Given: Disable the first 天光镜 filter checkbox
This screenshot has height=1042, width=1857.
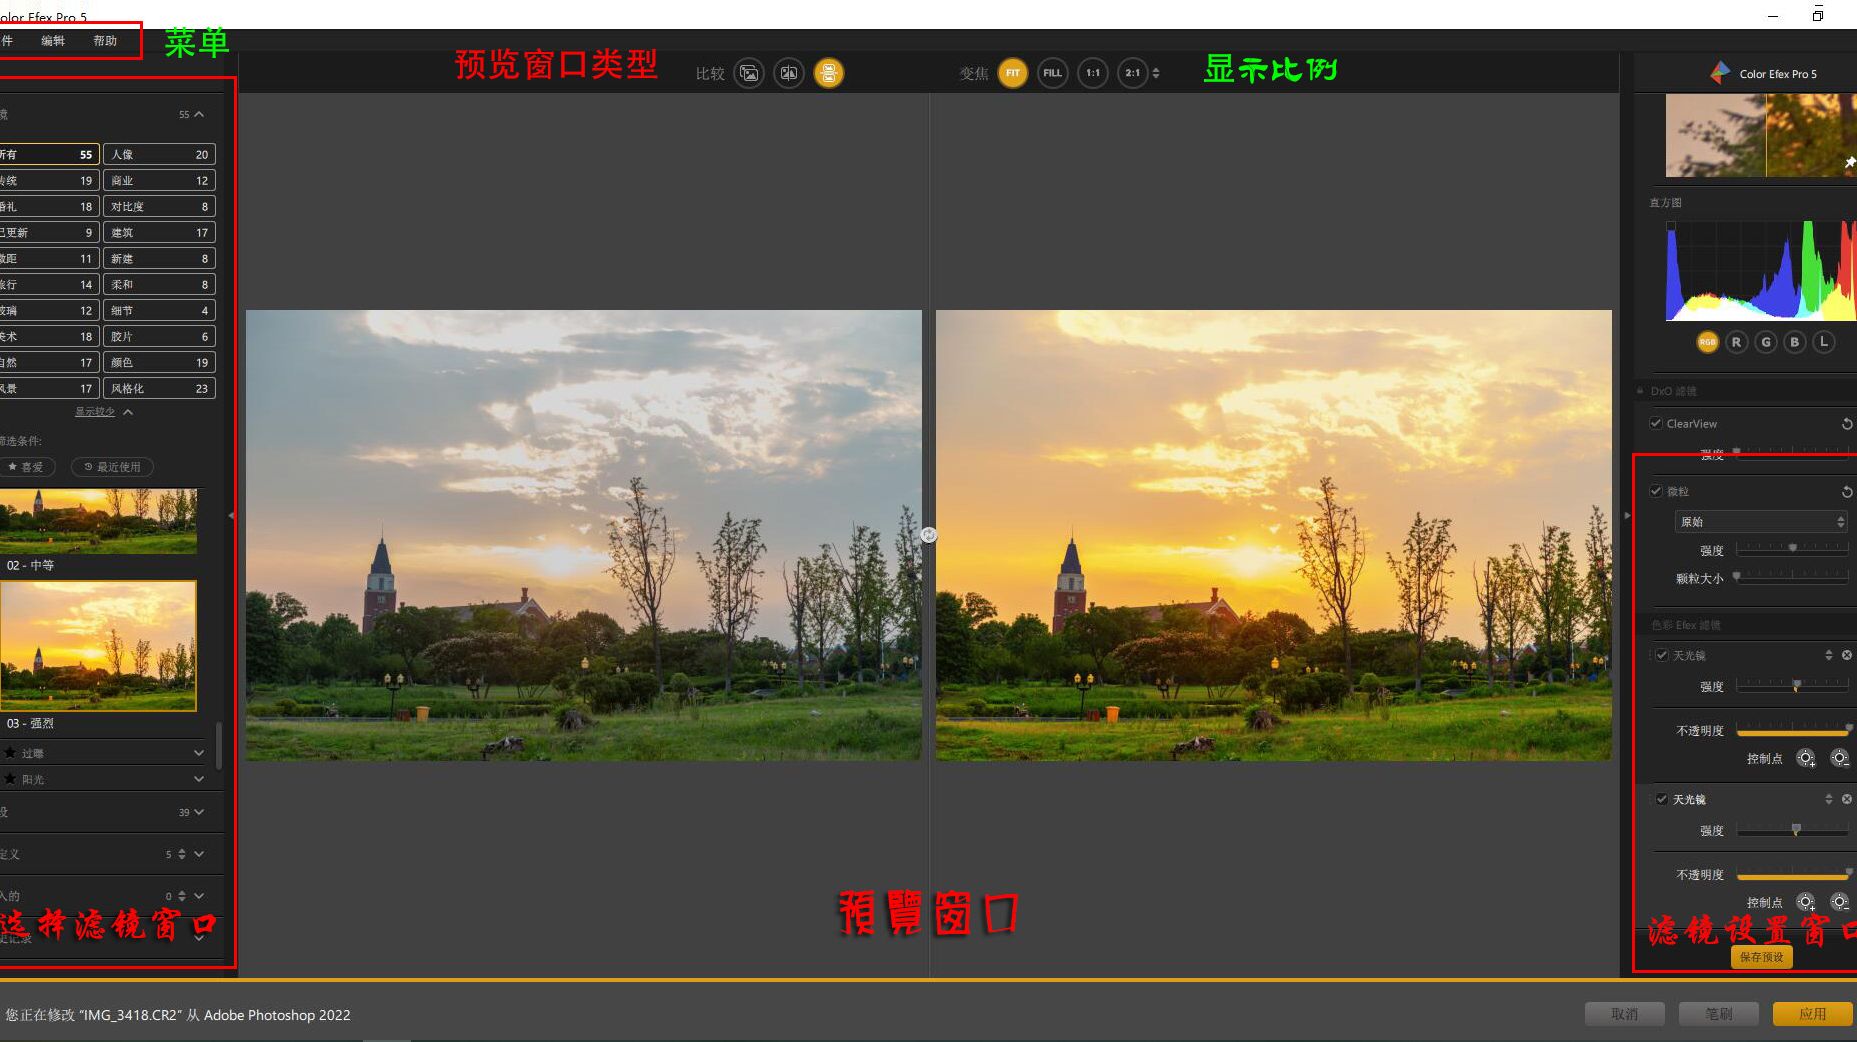Looking at the screenshot, I should 1663,655.
